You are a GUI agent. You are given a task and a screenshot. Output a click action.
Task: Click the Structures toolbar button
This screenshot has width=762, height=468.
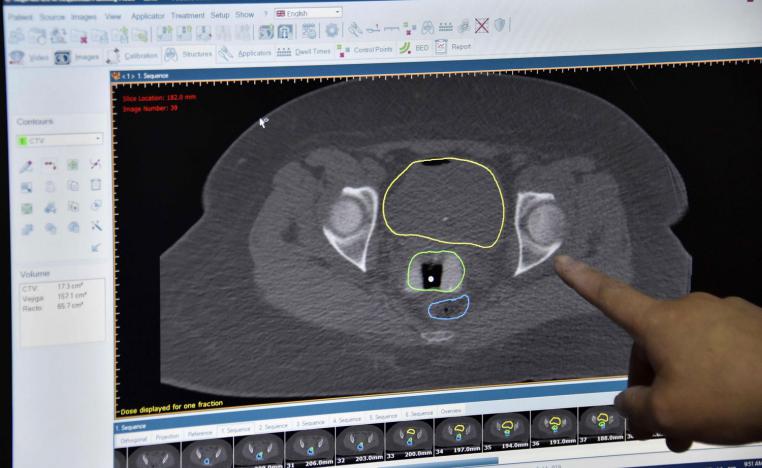pos(188,54)
